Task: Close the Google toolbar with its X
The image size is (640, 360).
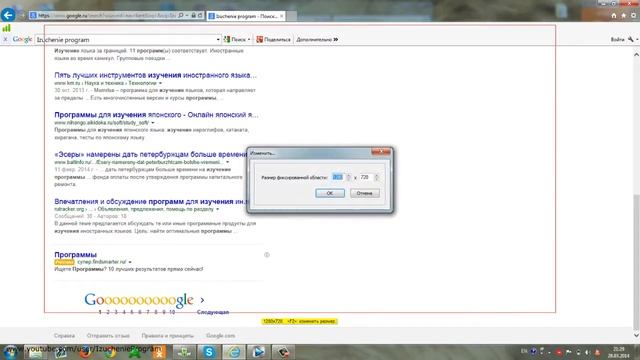Action: (x=5, y=40)
